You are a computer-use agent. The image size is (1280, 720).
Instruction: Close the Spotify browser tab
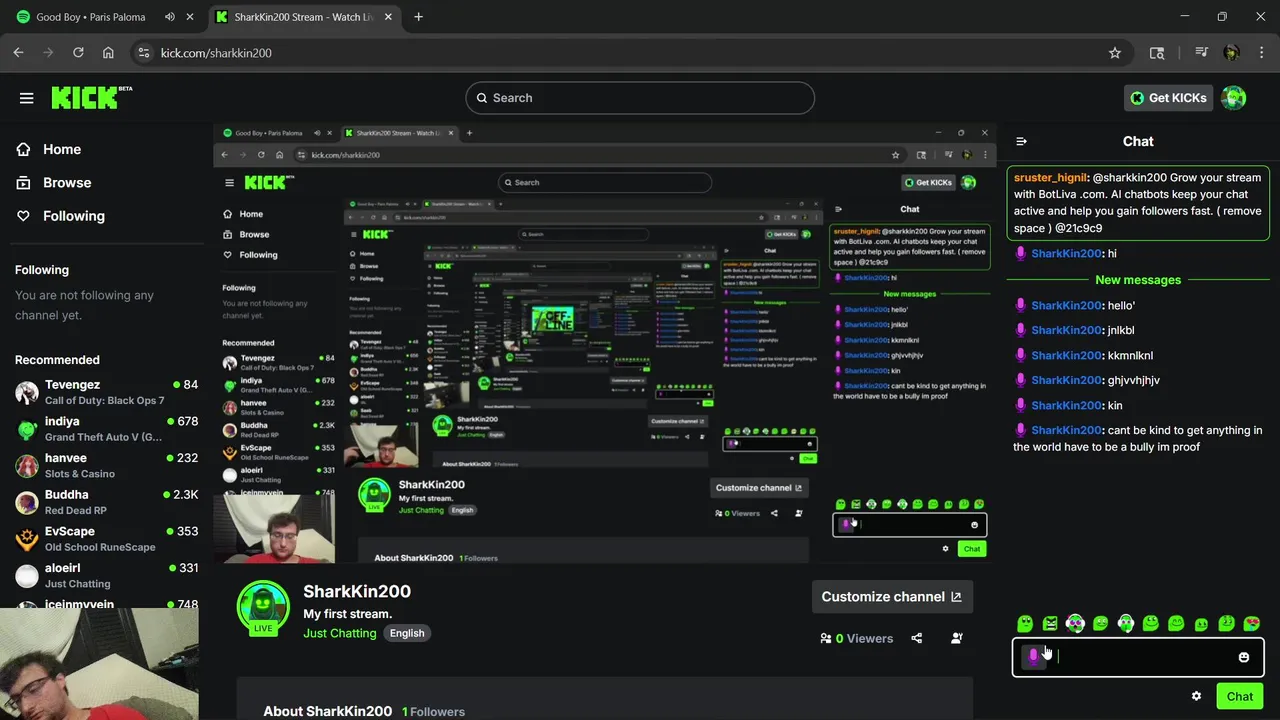click(190, 17)
